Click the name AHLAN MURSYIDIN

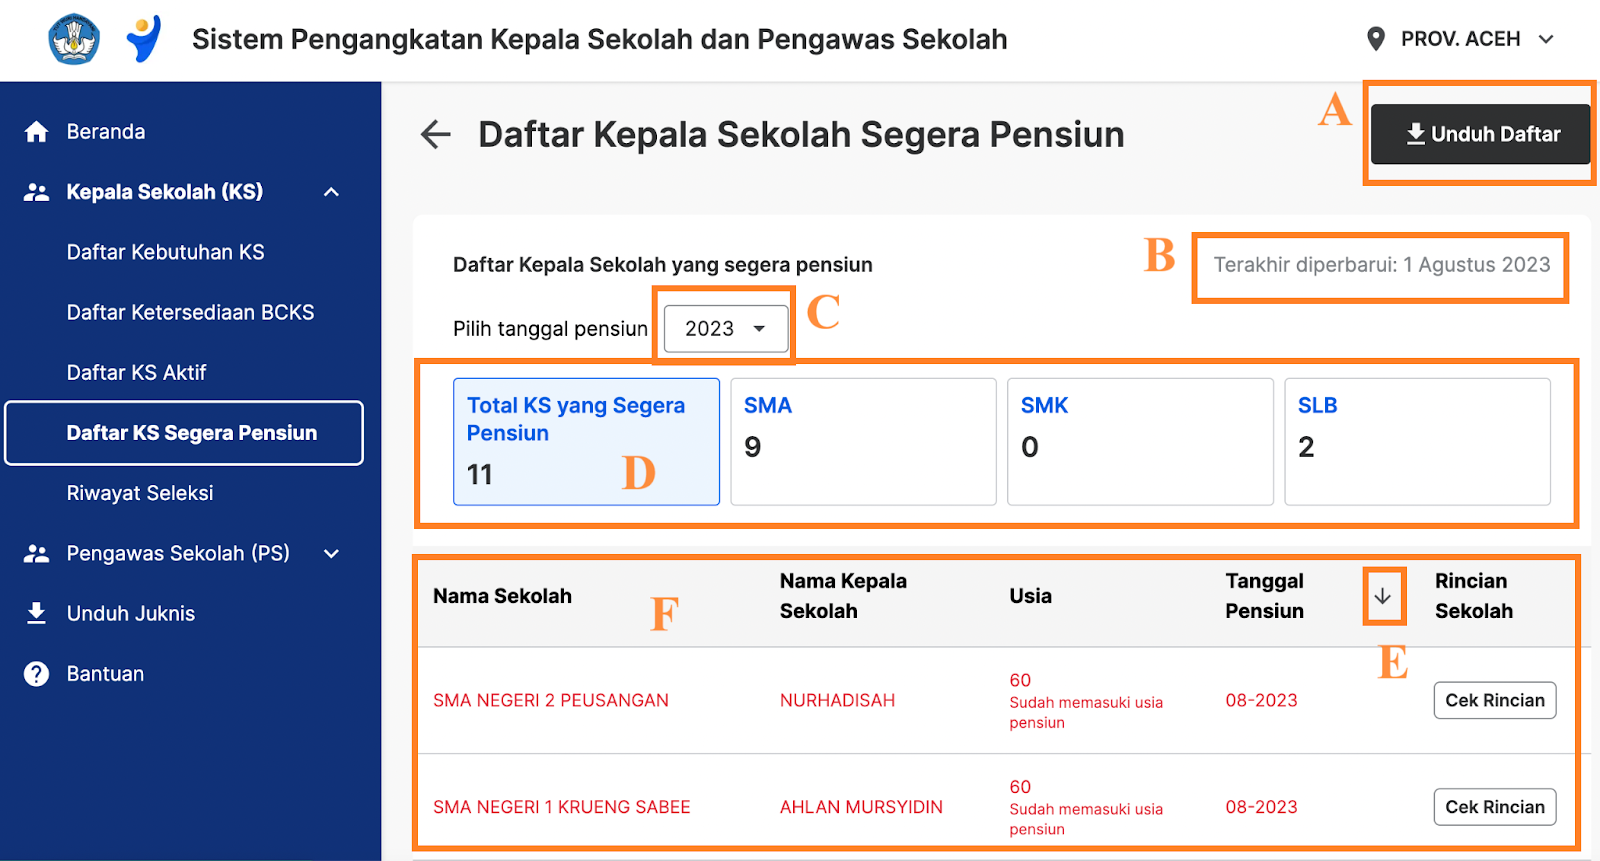click(861, 807)
